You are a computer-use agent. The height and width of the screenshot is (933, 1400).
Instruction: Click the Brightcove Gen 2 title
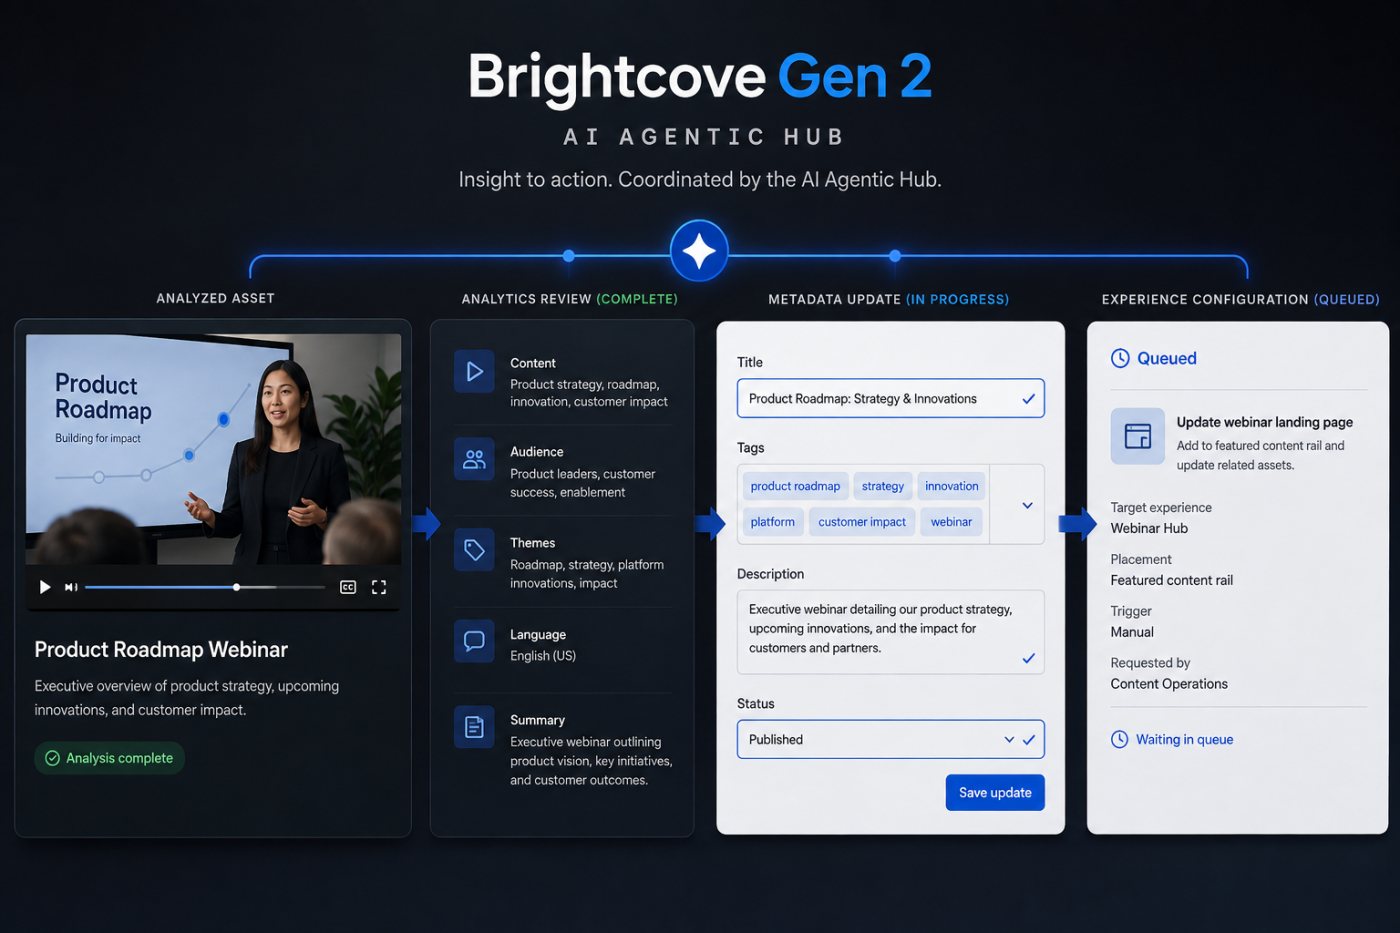click(x=700, y=77)
